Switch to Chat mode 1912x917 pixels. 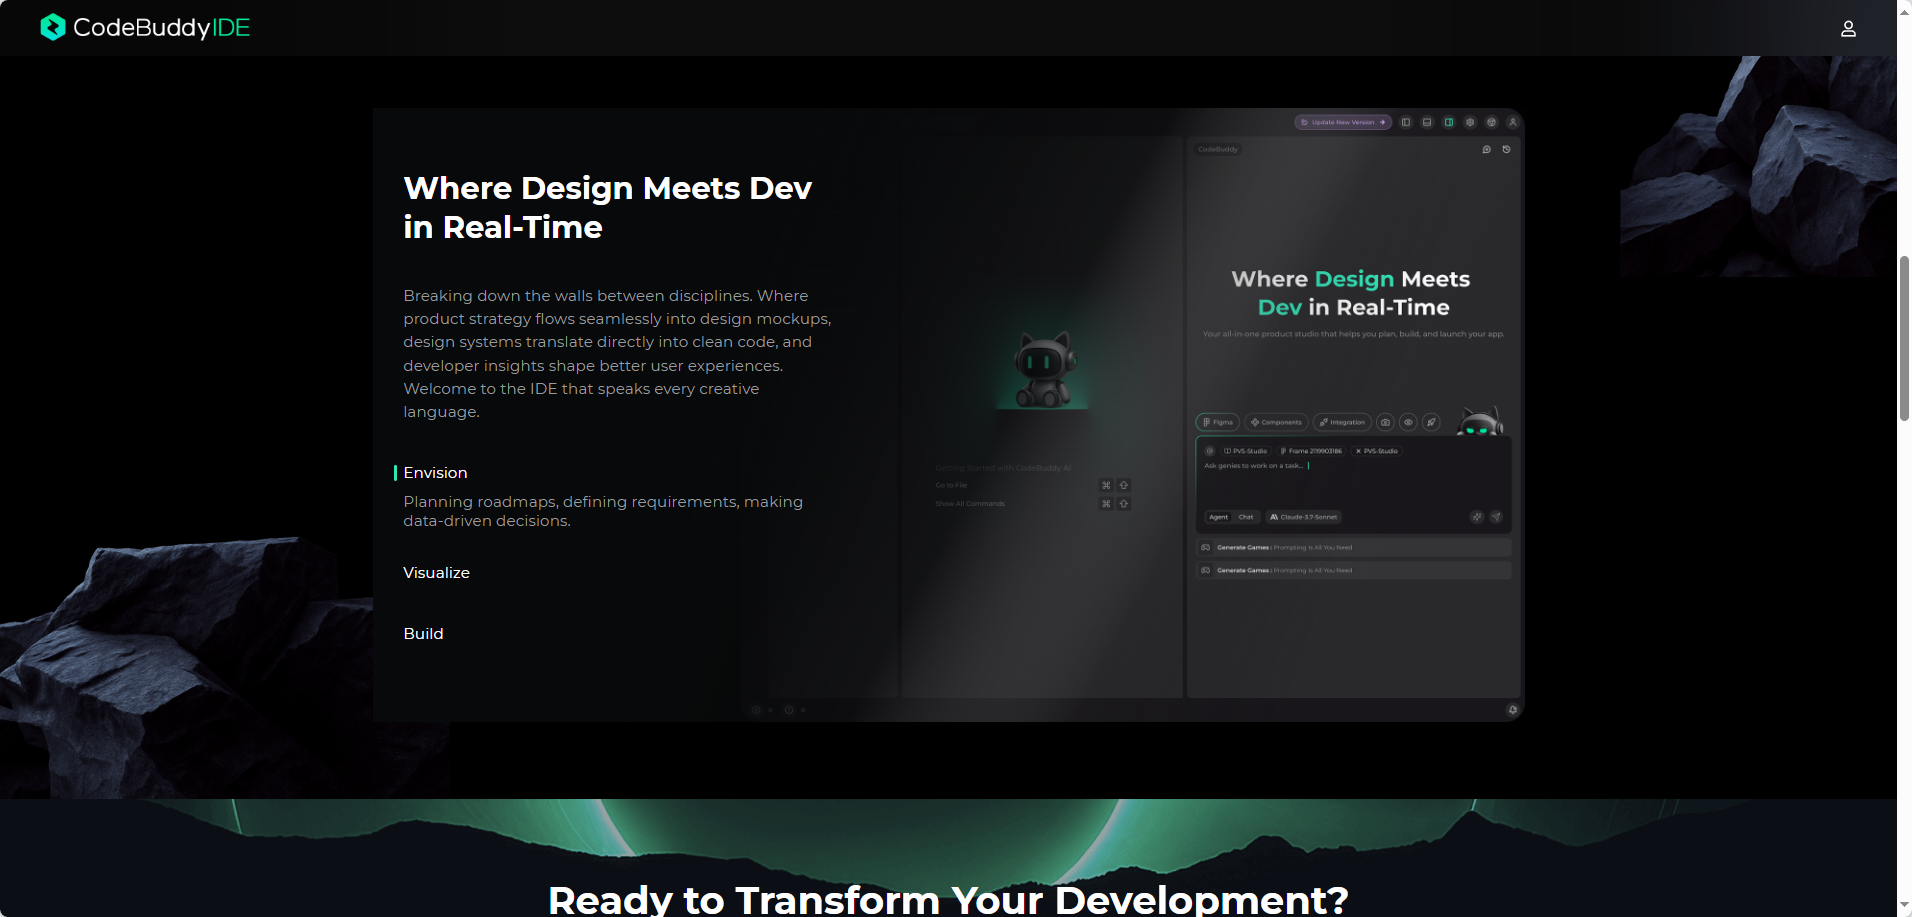coord(1246,517)
